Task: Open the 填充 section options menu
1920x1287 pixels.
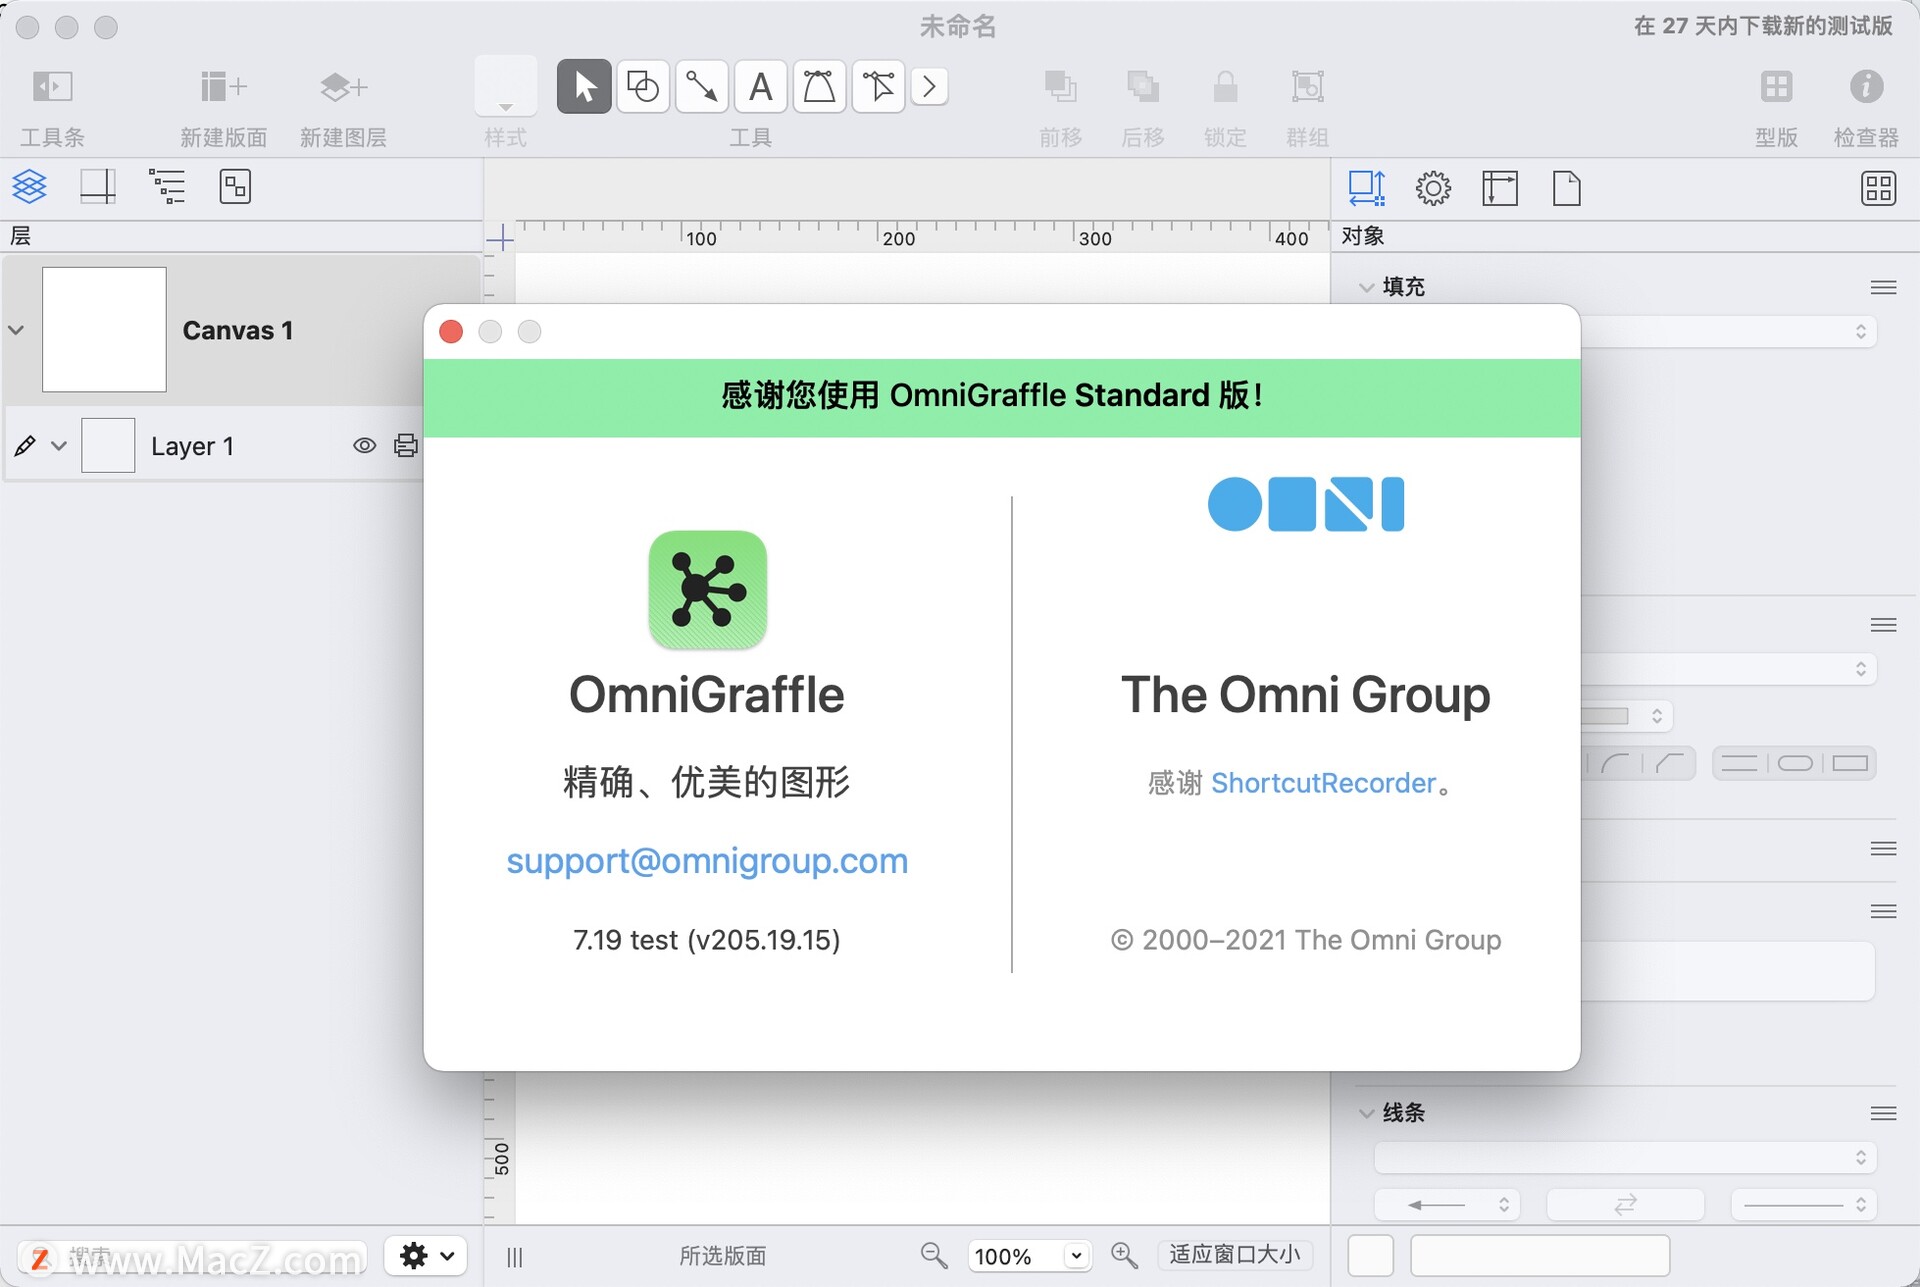Action: click(x=1883, y=287)
